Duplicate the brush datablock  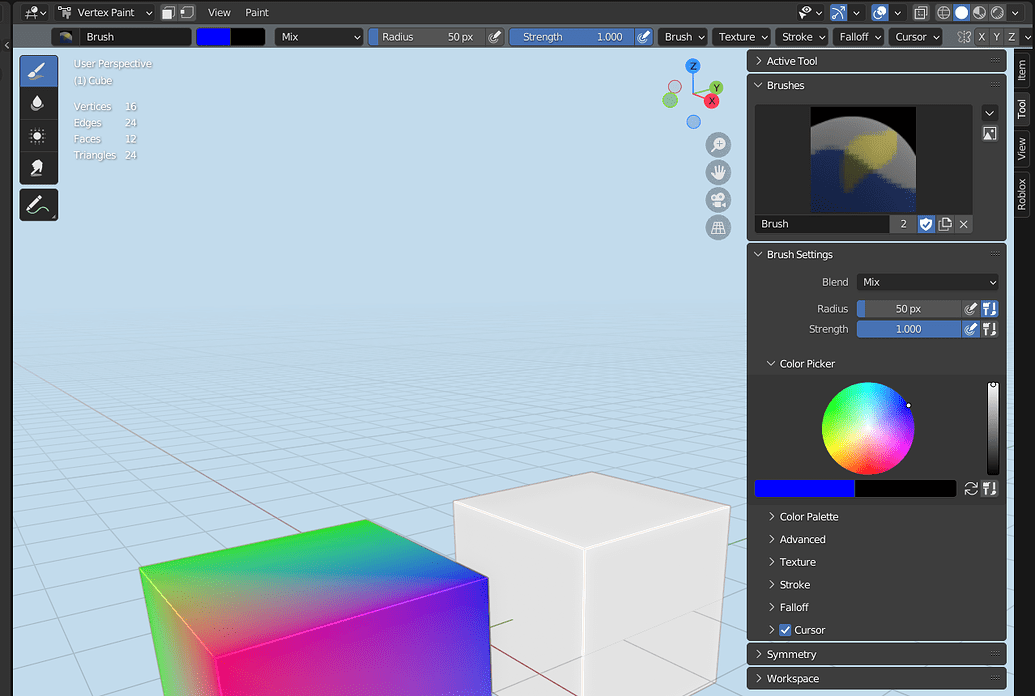click(x=945, y=224)
